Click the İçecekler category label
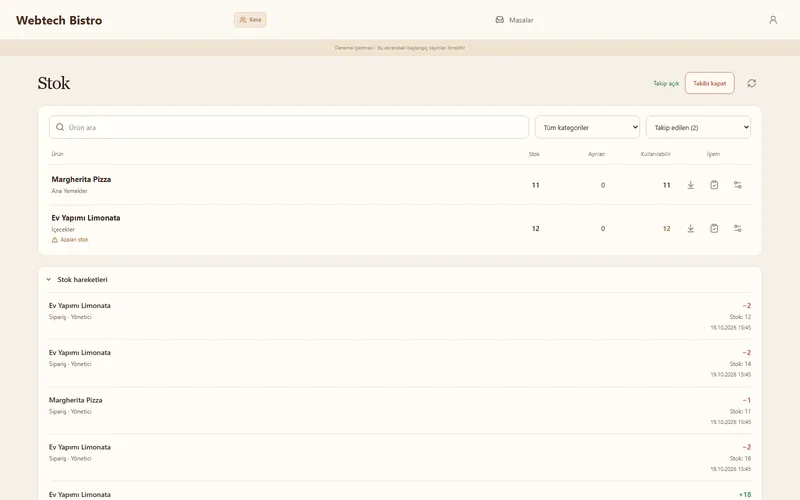Viewport: 800px width, 500px height. (x=63, y=230)
